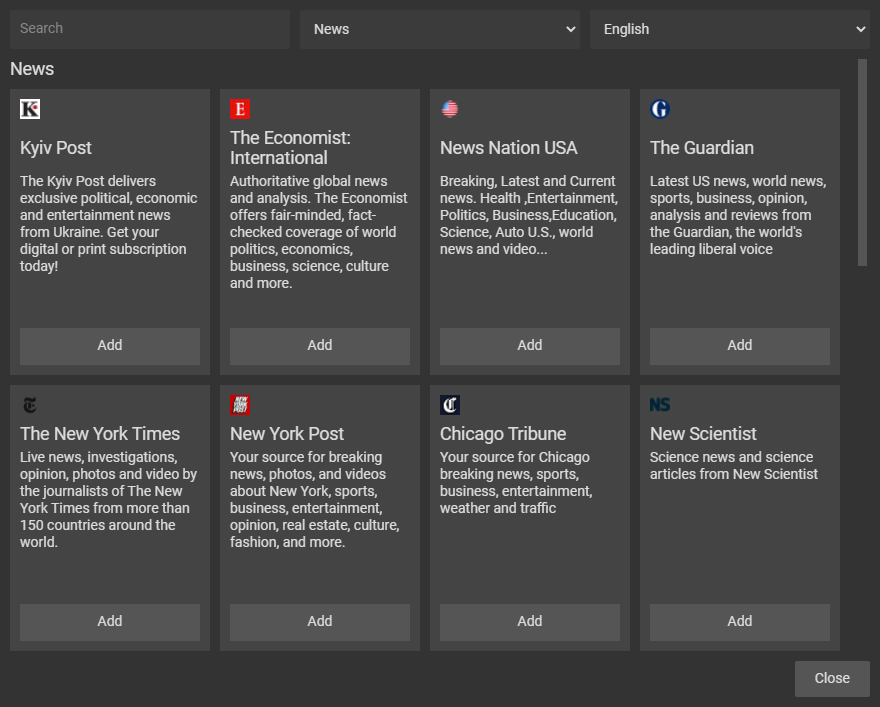Add the News Nation USA feed

coord(530,346)
